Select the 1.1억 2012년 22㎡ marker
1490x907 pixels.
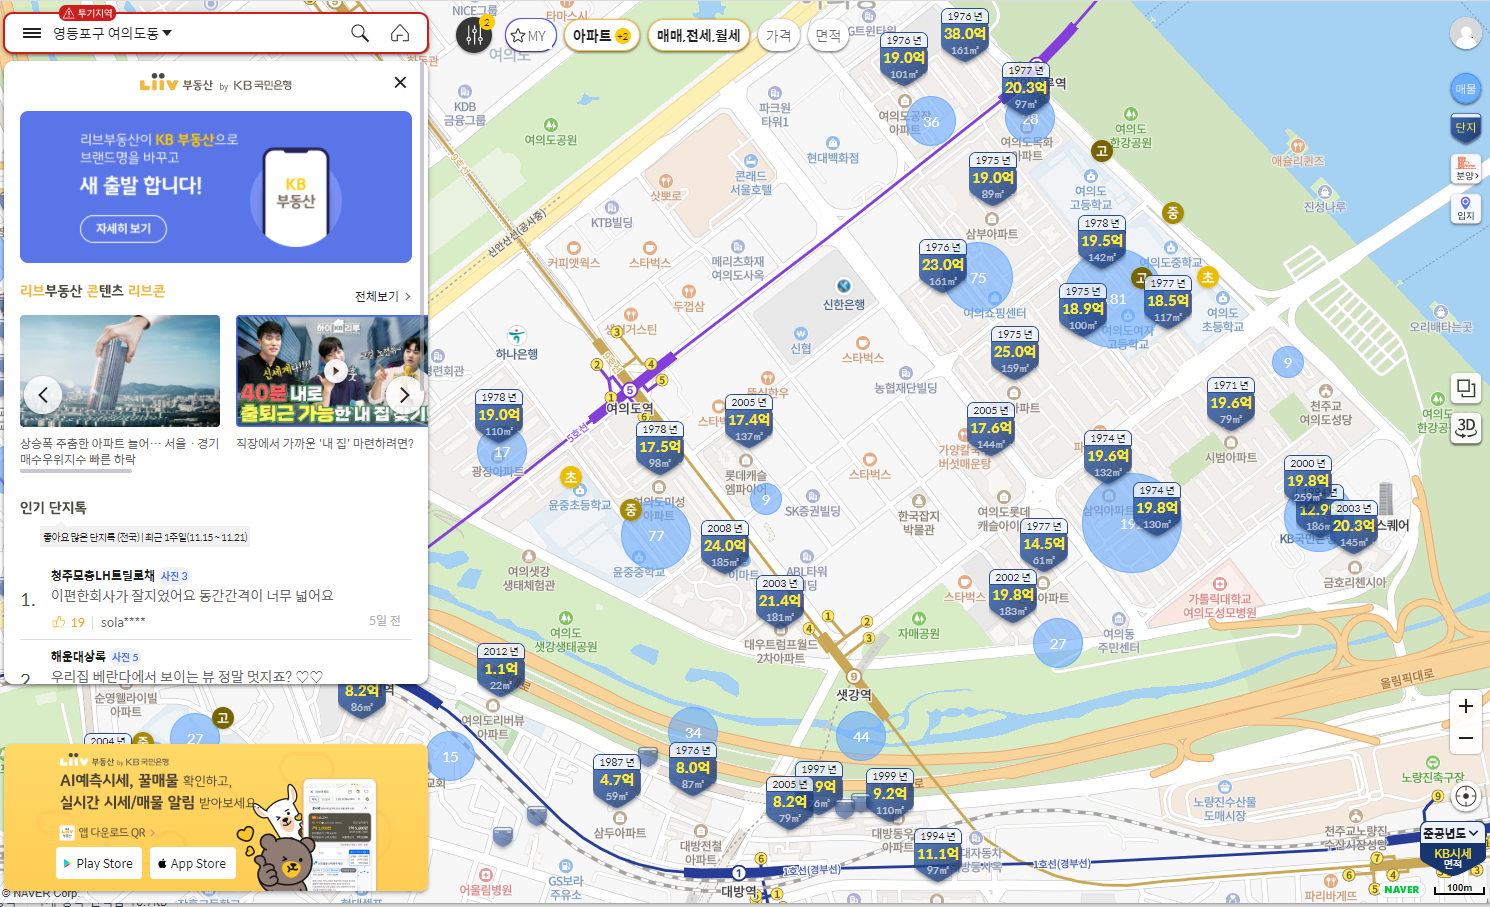(x=501, y=668)
